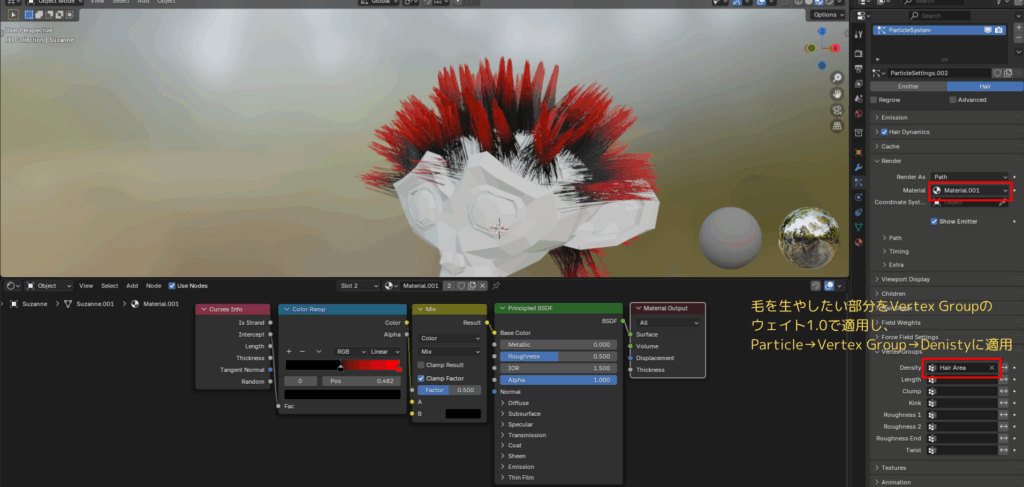Toggle fake user shield for Material.001
This screenshot has width=1024, height=487.
click(461, 286)
